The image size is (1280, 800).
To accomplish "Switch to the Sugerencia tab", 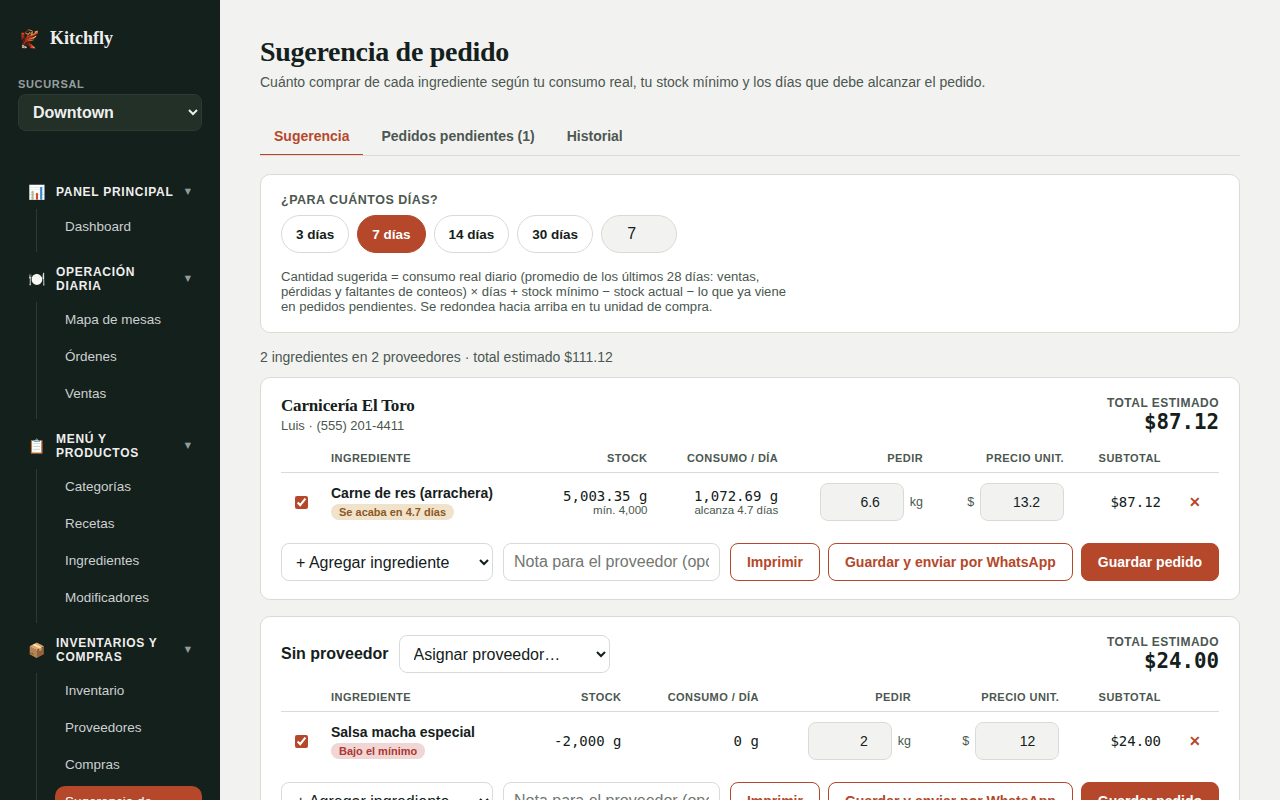I will (x=311, y=136).
